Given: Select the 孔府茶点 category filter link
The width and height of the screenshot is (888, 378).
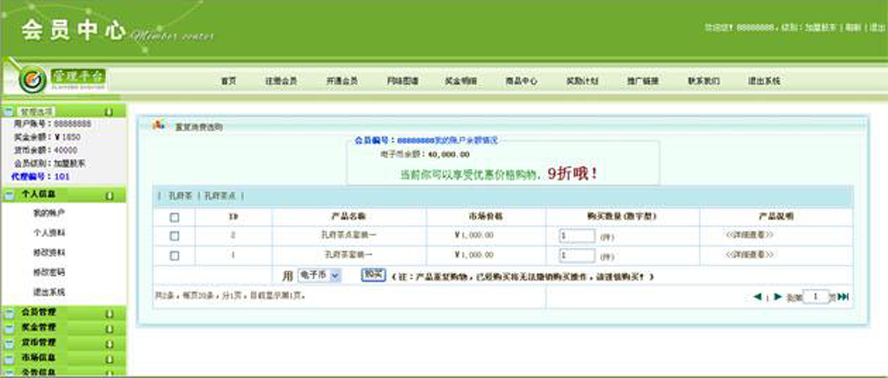Looking at the screenshot, I should [x=221, y=196].
